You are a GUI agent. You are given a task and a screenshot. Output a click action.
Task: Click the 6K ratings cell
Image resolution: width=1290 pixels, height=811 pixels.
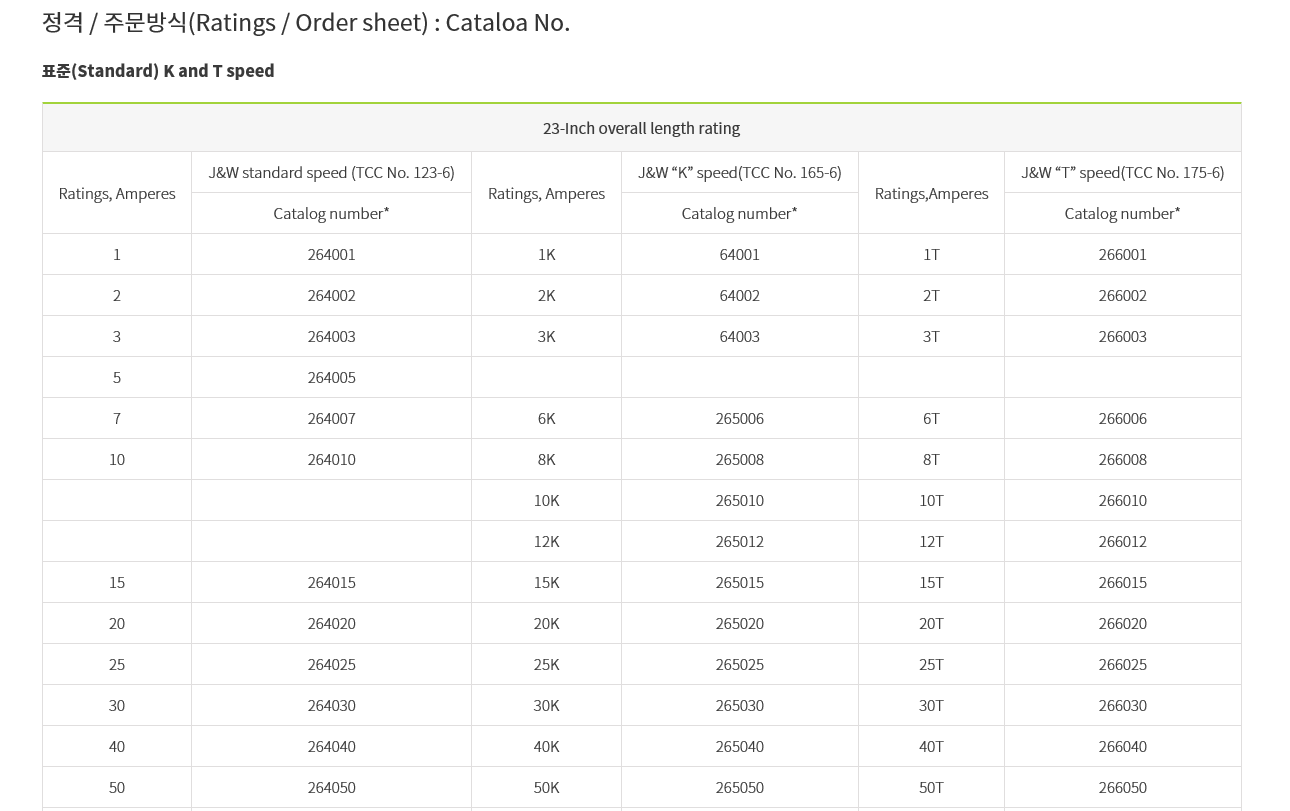[x=546, y=418]
